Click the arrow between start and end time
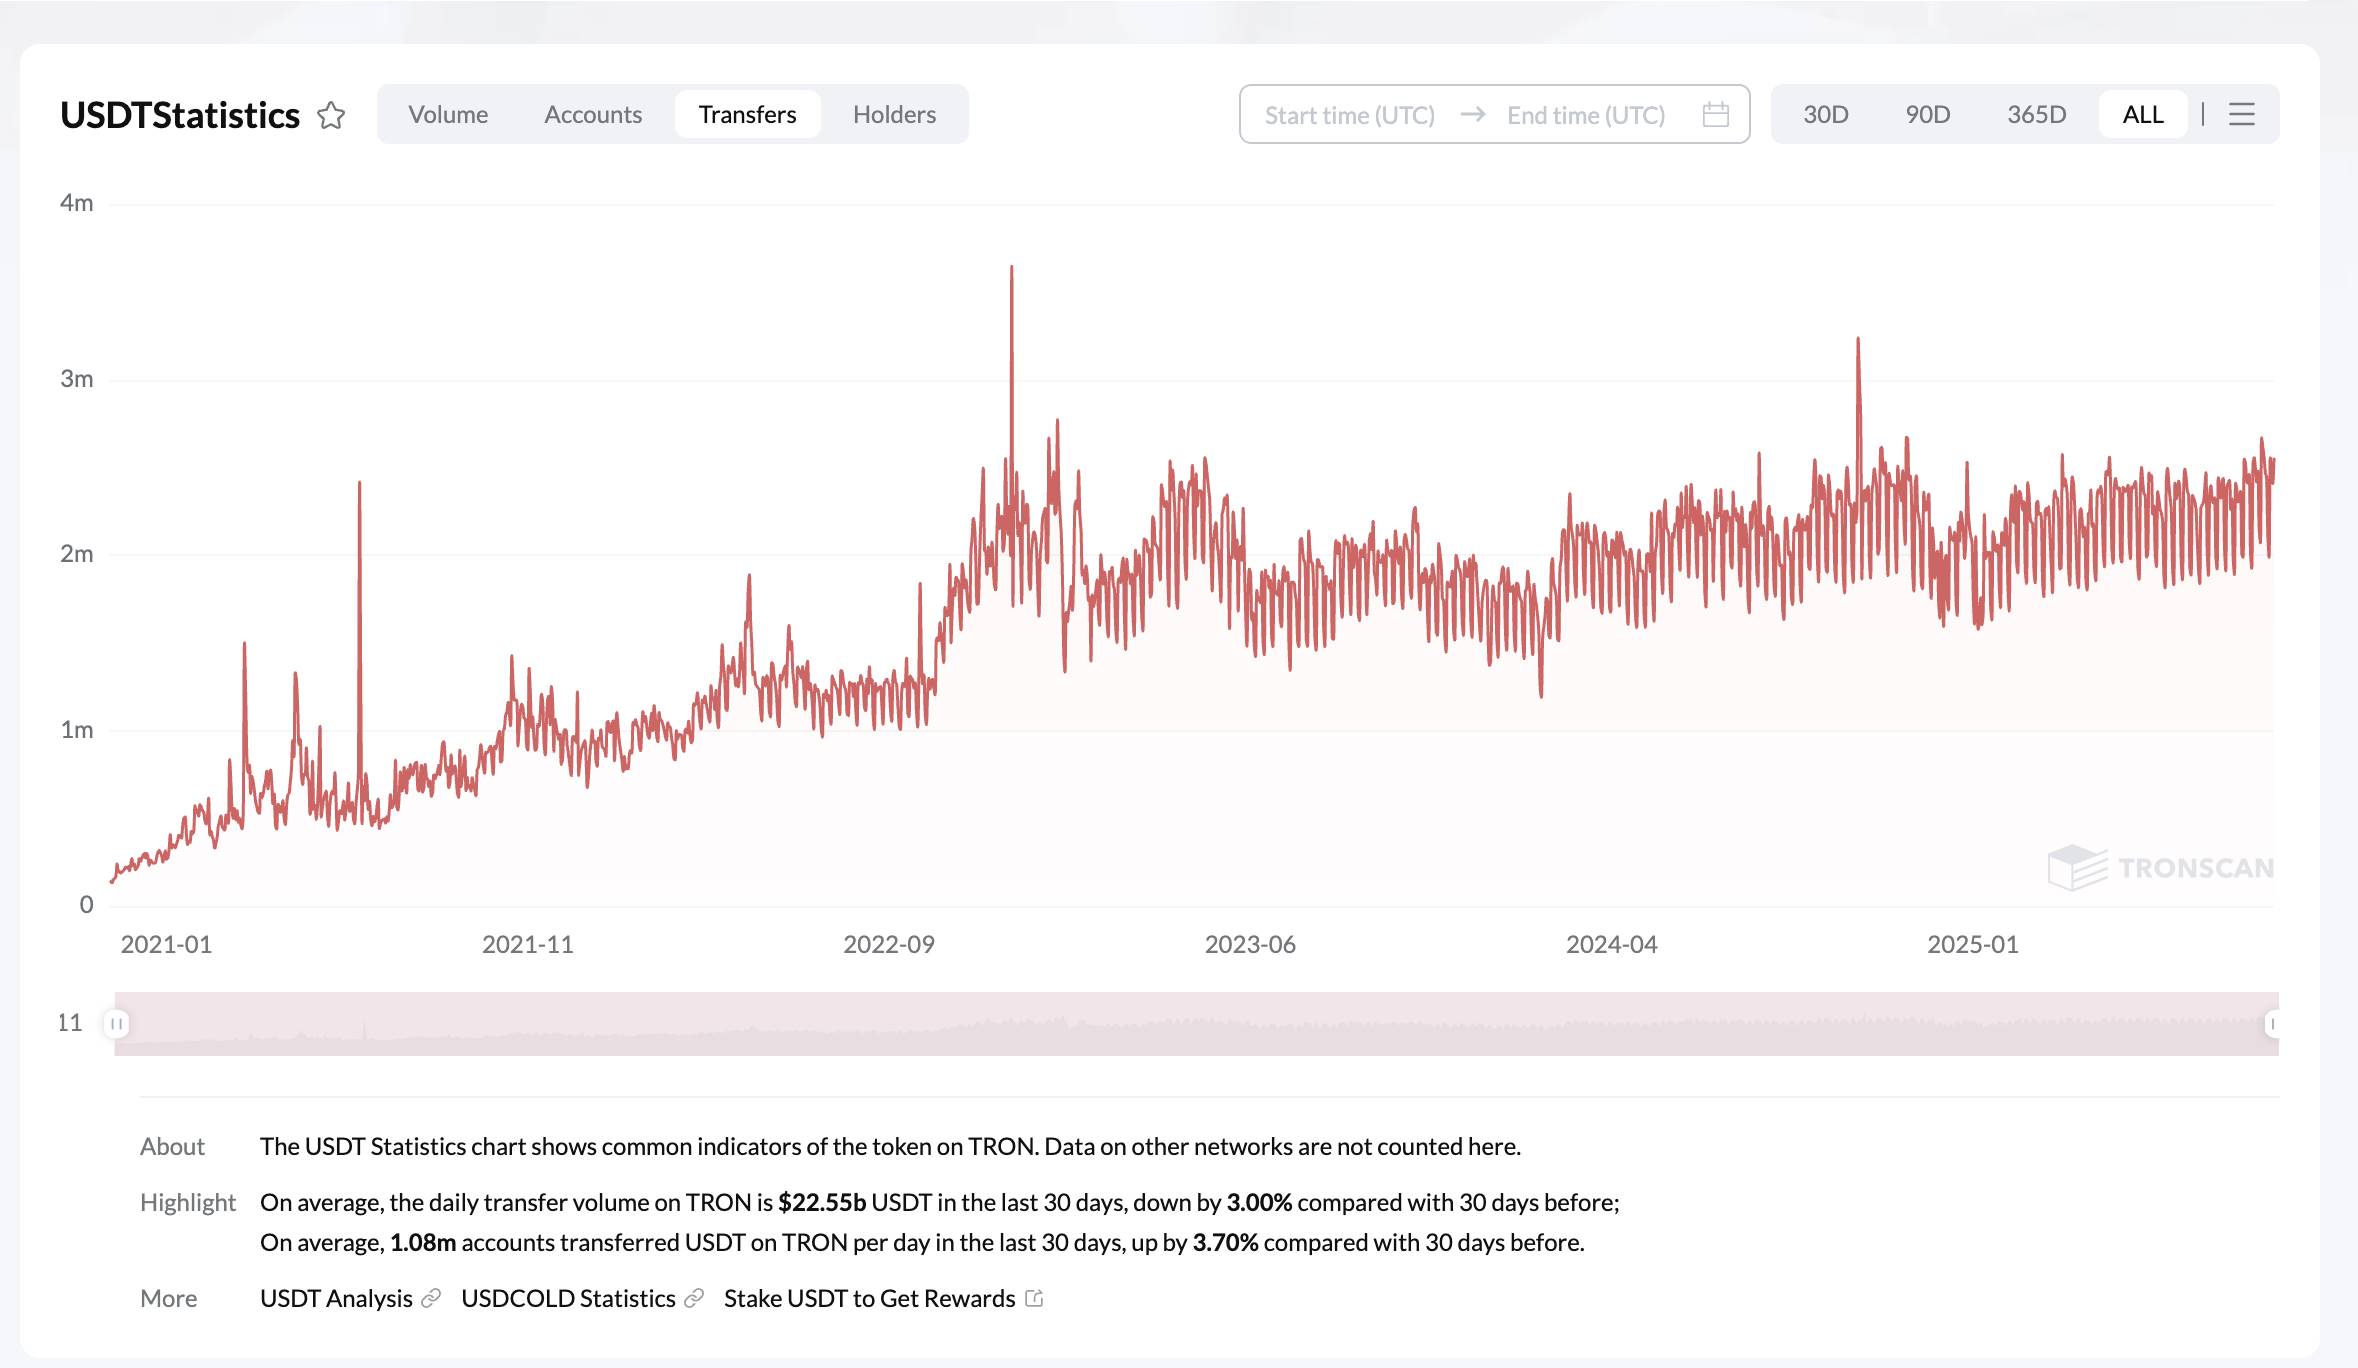This screenshot has height=1368, width=2358. (x=1472, y=115)
